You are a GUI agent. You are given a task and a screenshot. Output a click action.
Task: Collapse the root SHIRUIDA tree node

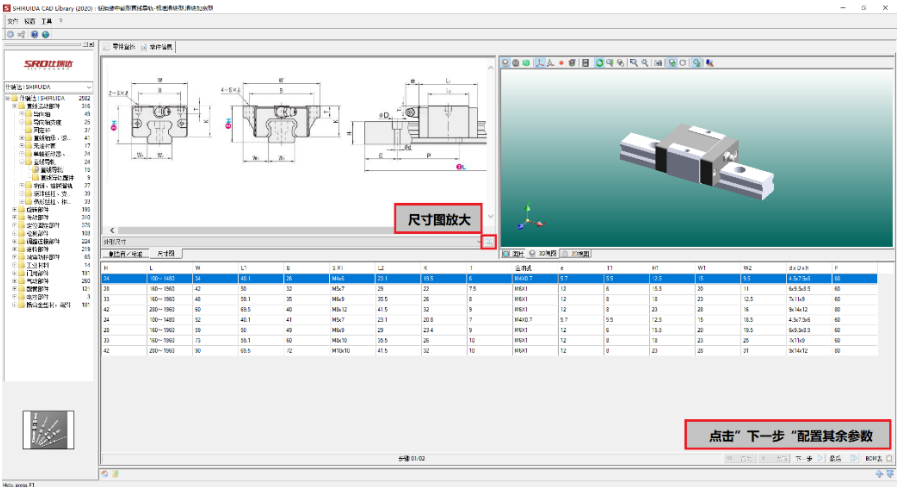coord(7,98)
